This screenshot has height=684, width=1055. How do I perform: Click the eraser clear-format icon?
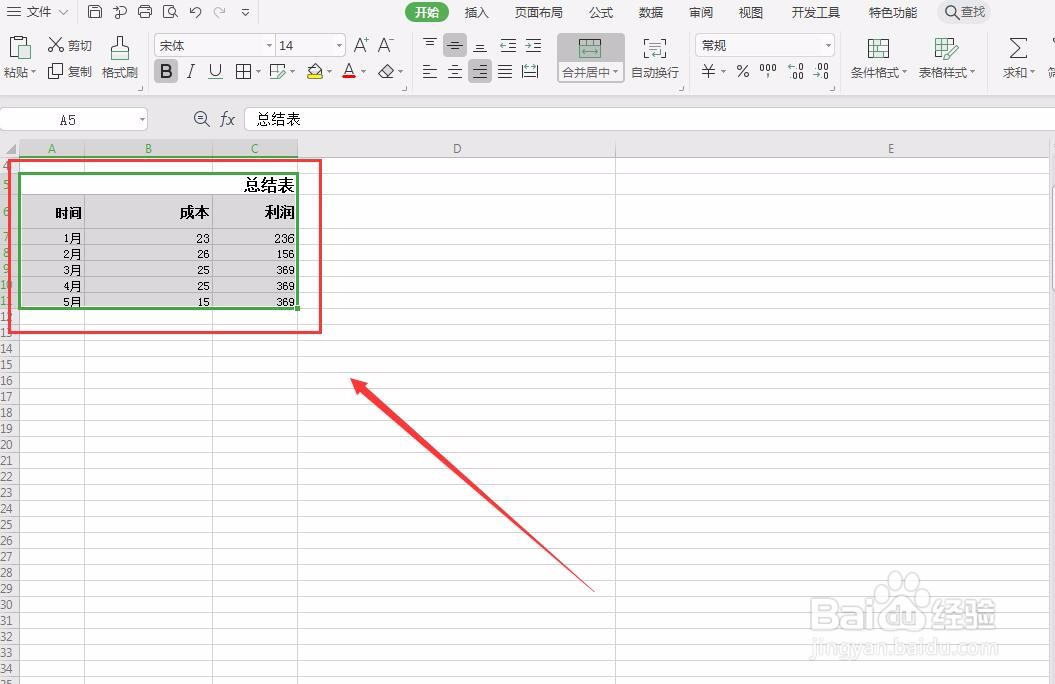(386, 71)
